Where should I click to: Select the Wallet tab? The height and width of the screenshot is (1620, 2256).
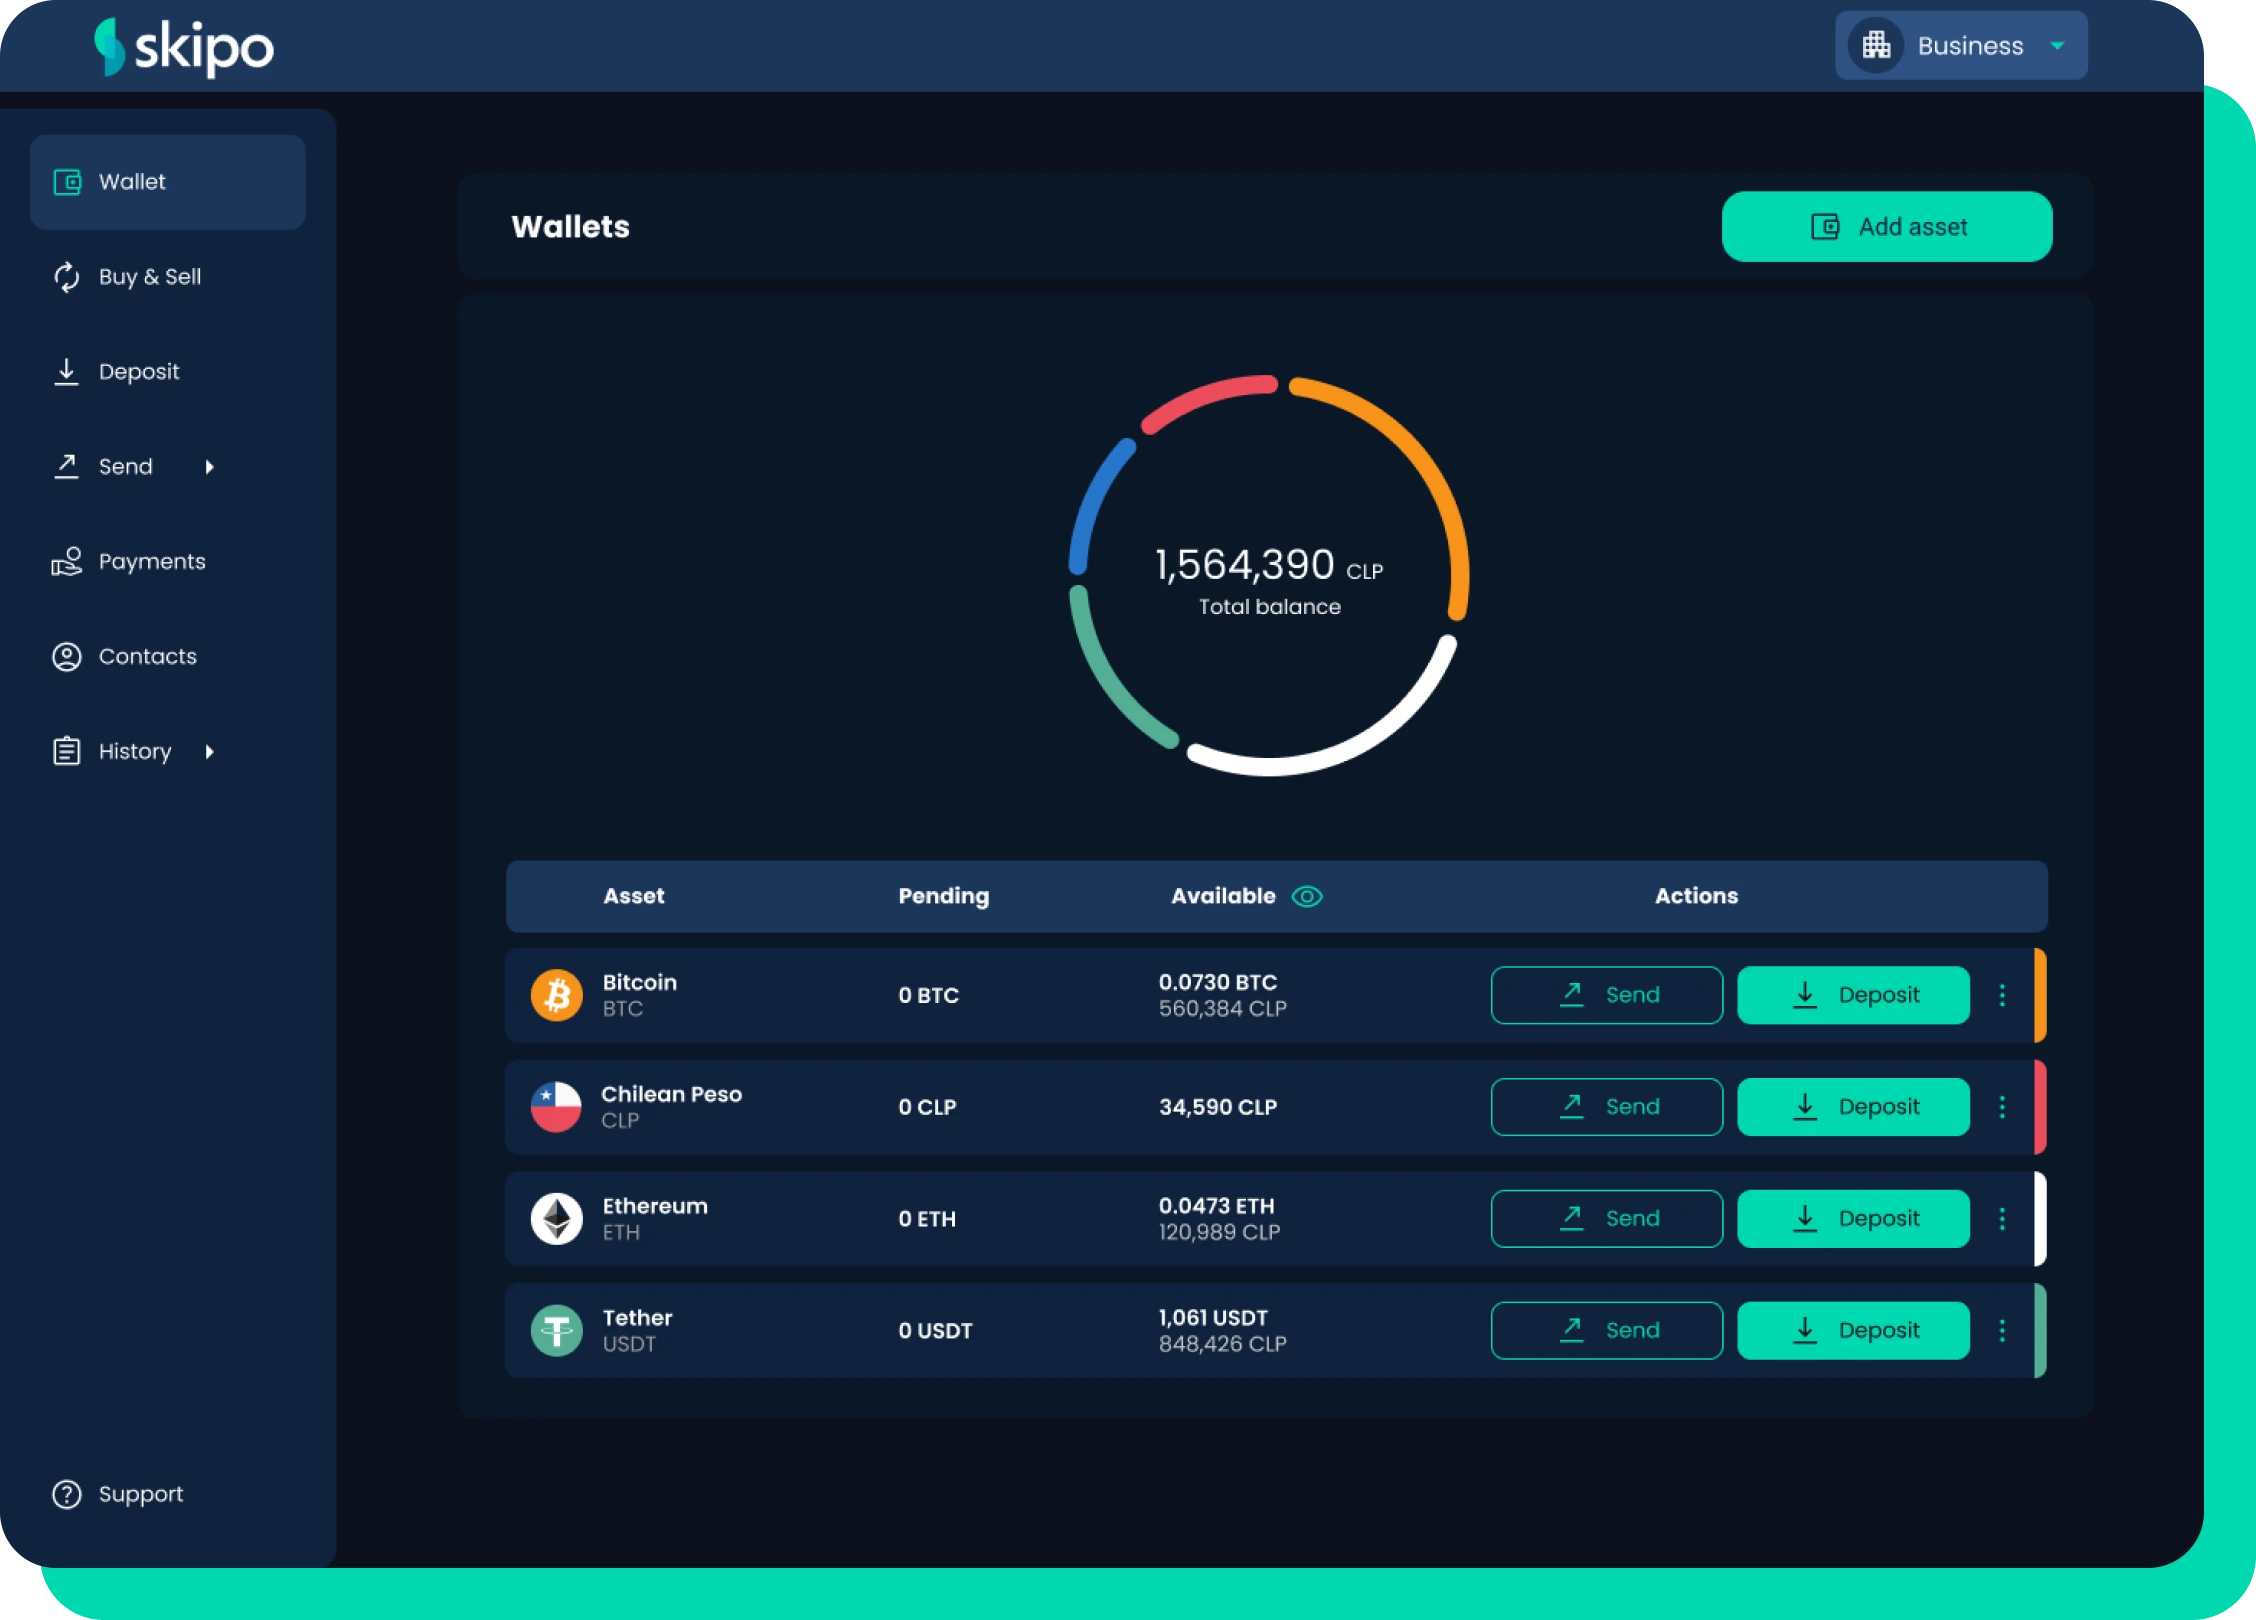click(168, 182)
